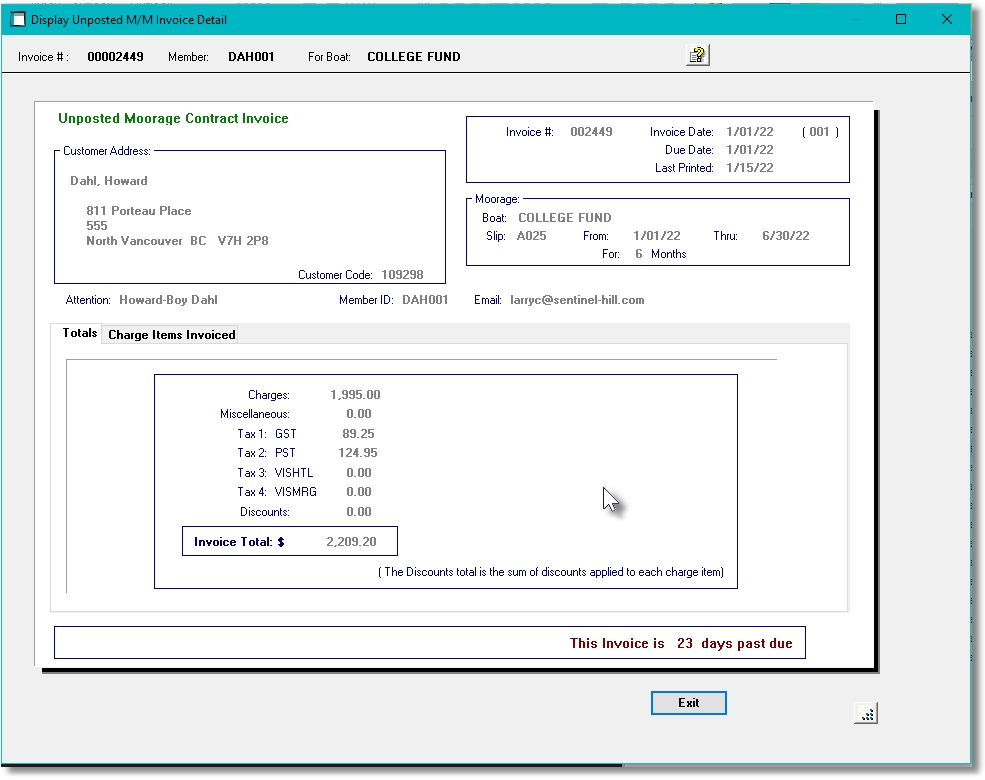The height and width of the screenshot is (780, 985).
Task: Click the Exit button
Action: [688, 703]
